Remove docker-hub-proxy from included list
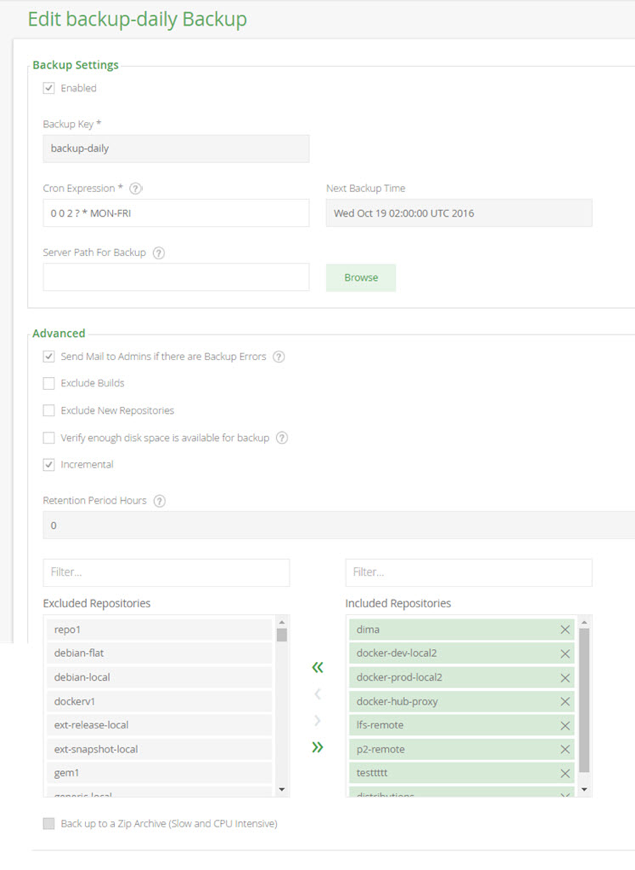 tap(565, 702)
